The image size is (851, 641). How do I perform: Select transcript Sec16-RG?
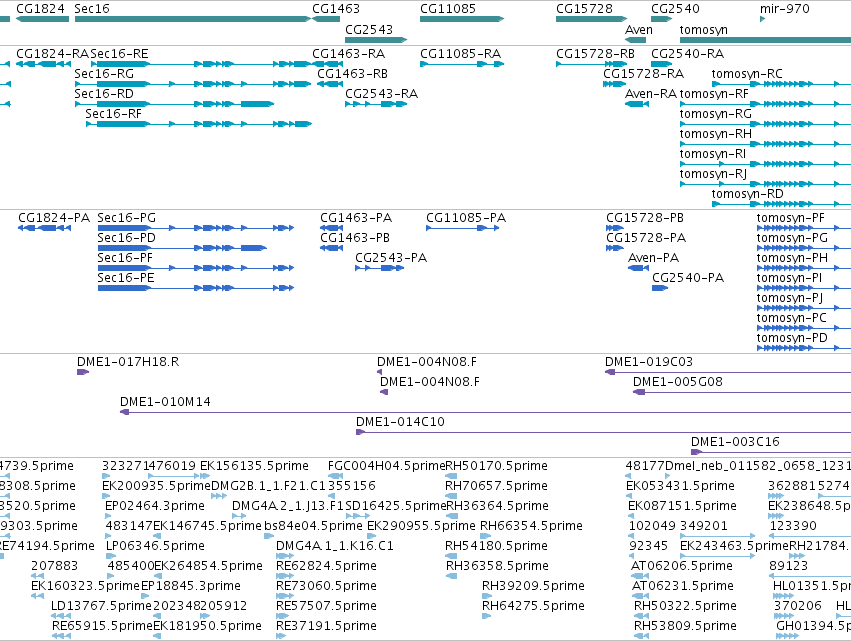coord(104,74)
